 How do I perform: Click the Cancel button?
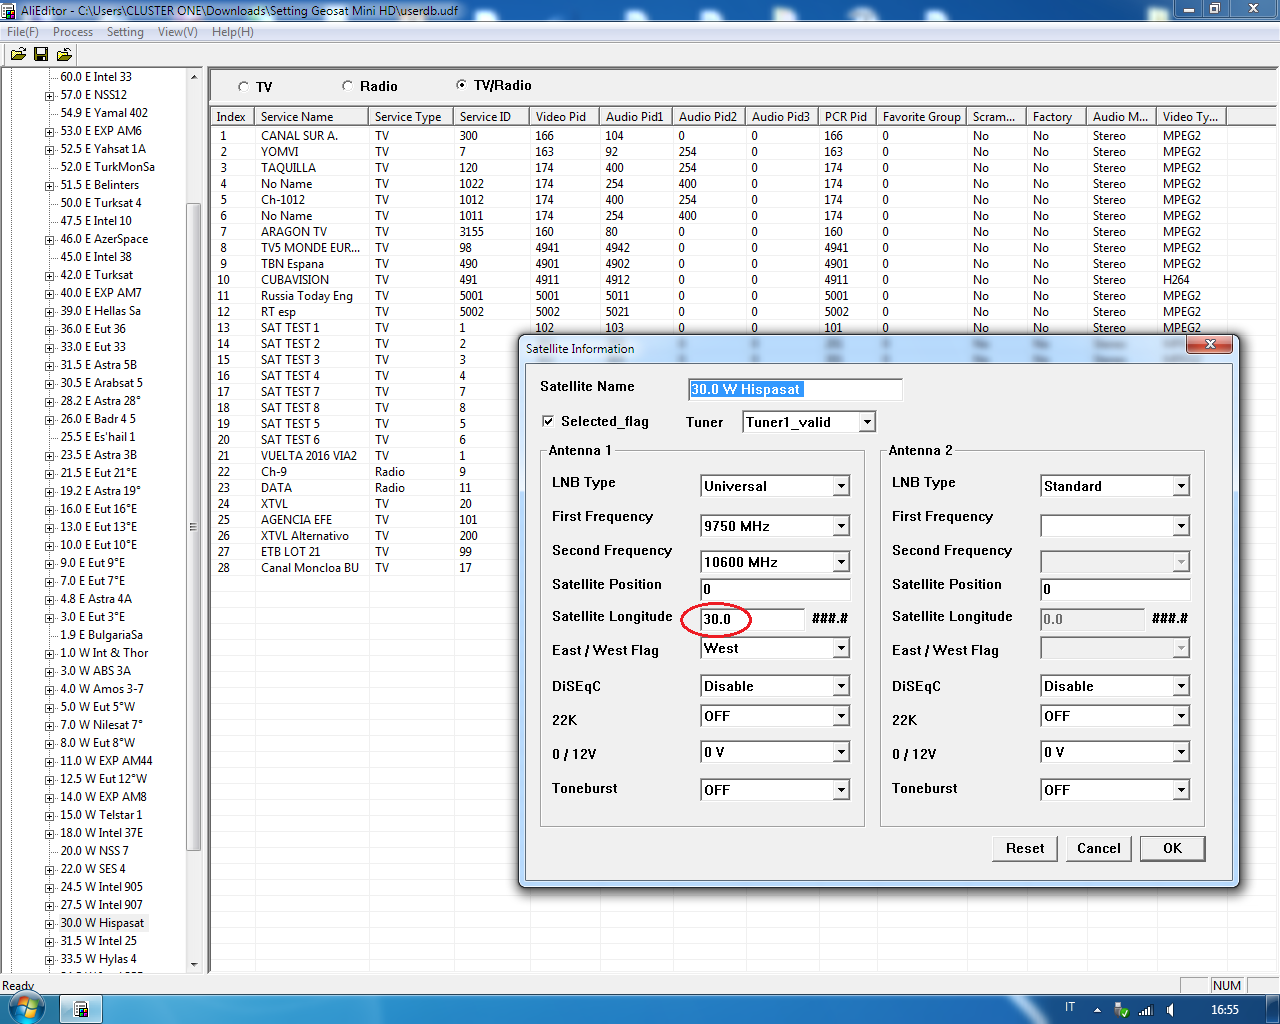1099,848
